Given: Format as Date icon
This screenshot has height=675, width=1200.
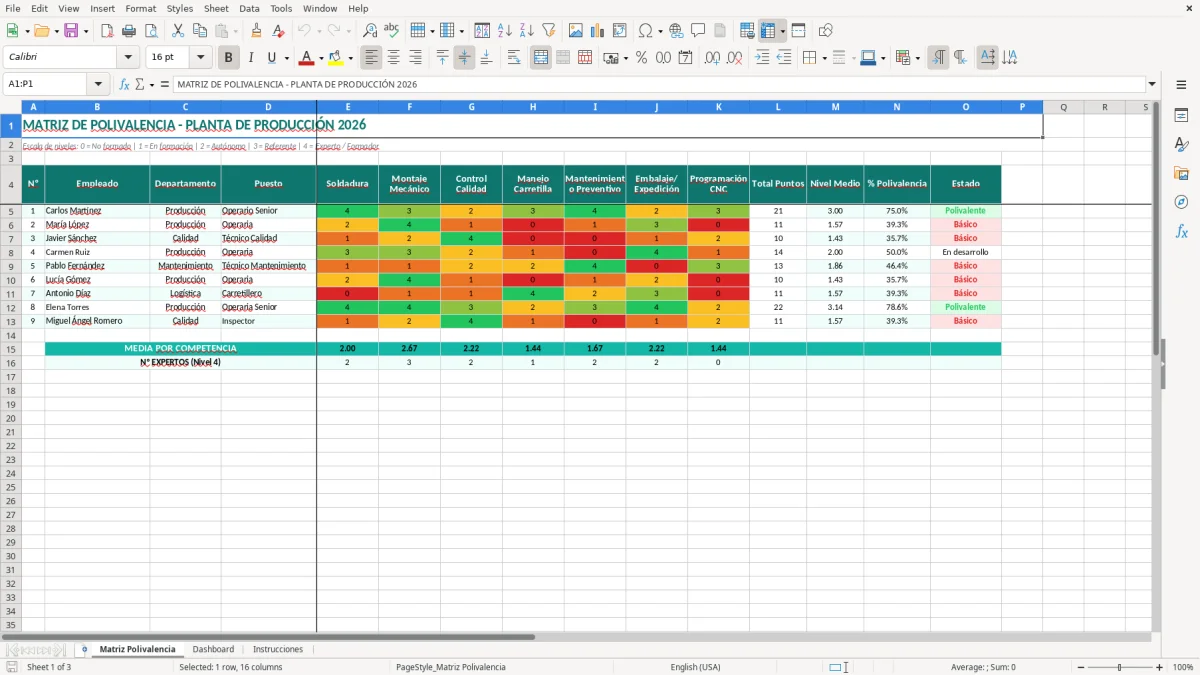Looking at the screenshot, I should coord(685,57).
